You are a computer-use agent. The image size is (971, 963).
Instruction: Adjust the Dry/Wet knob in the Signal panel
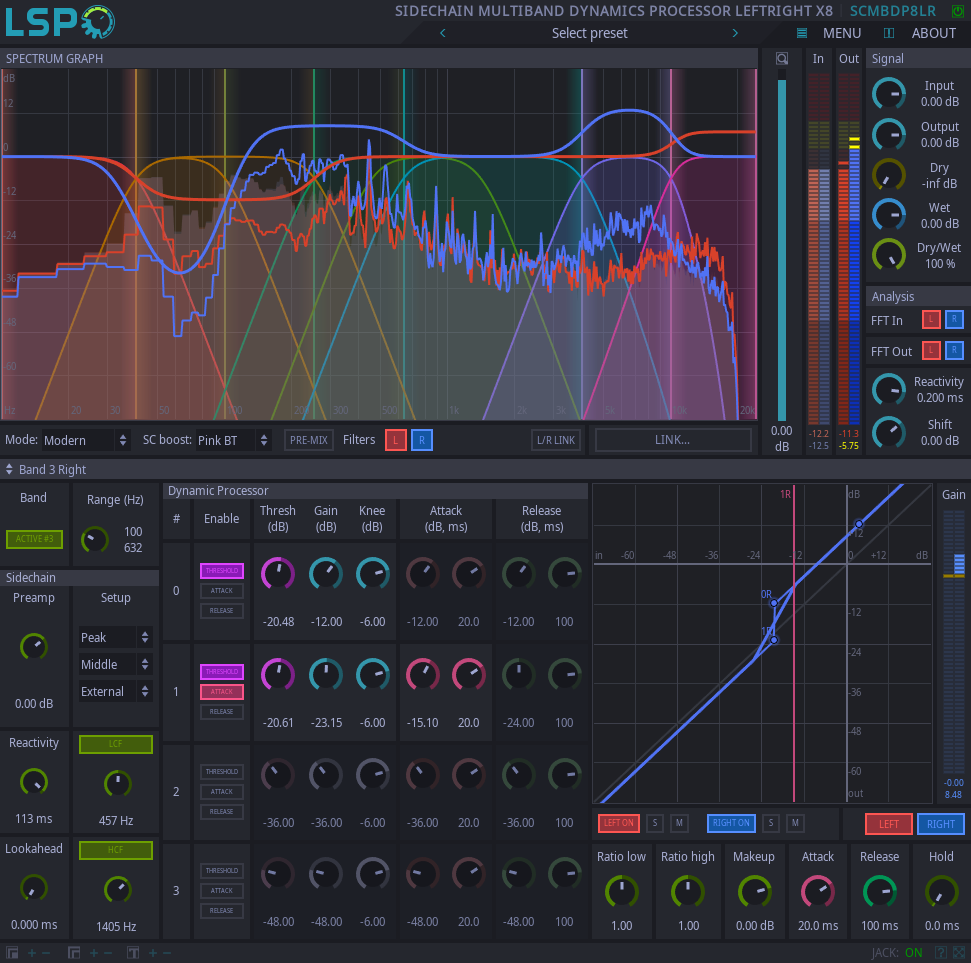[x=888, y=254]
